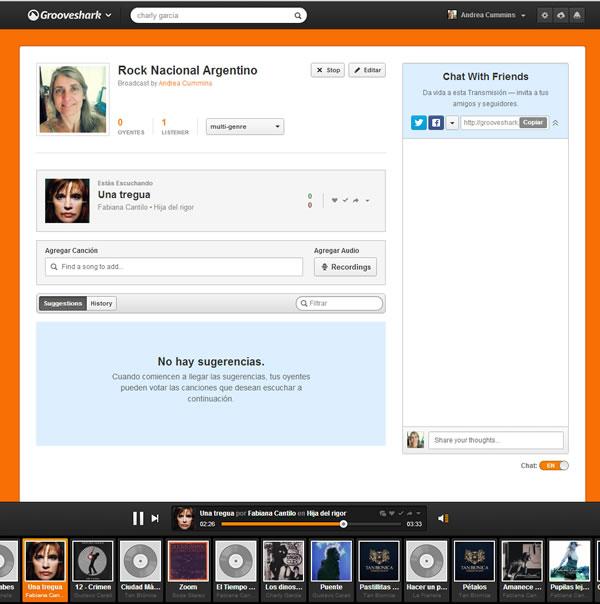Select queue item El Tiempo ...

coord(236,569)
